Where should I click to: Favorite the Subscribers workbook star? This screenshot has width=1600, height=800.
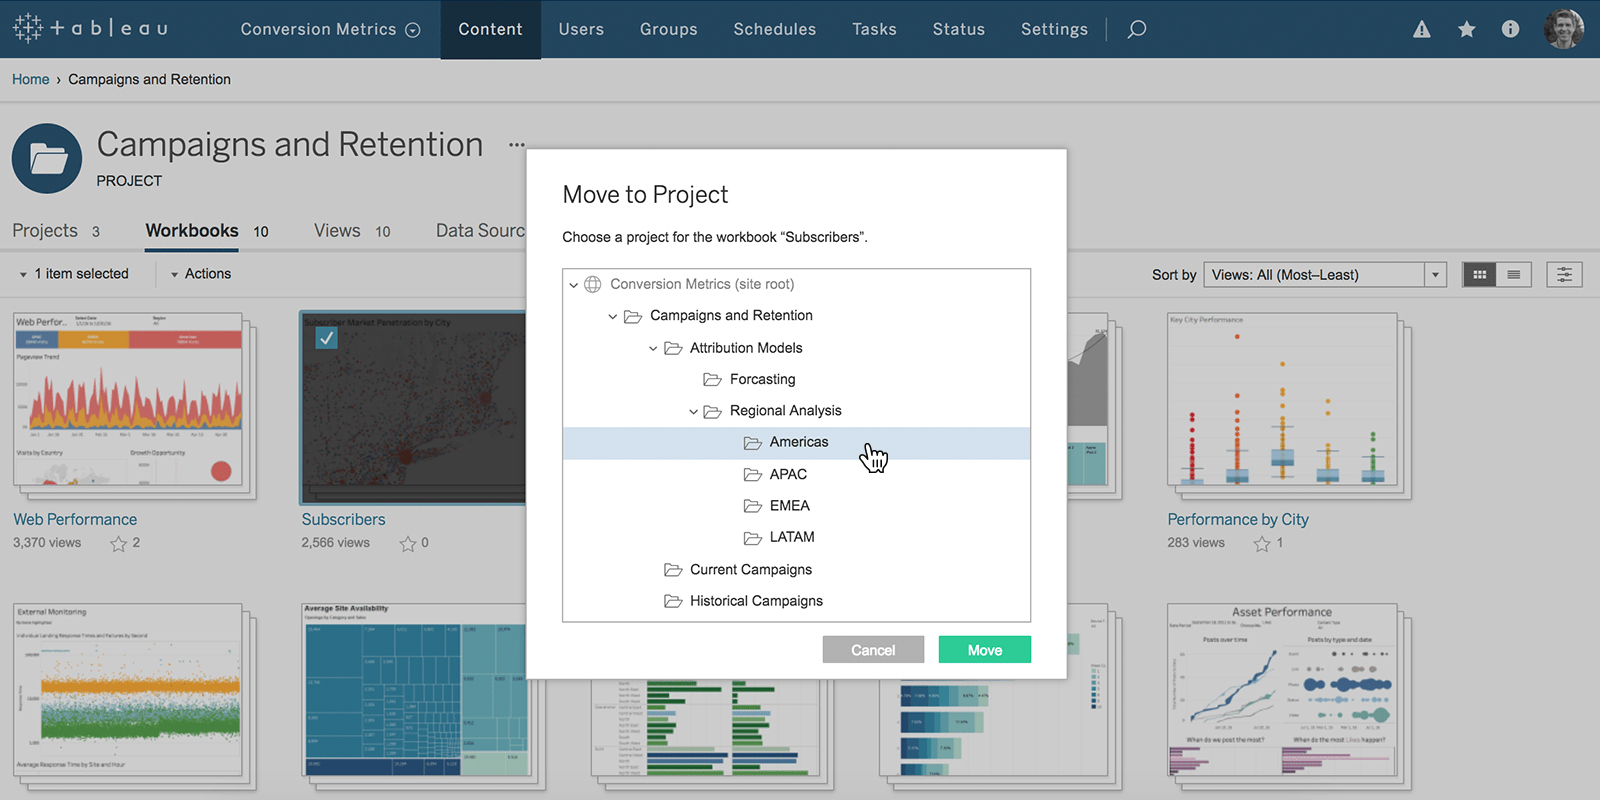[407, 543]
